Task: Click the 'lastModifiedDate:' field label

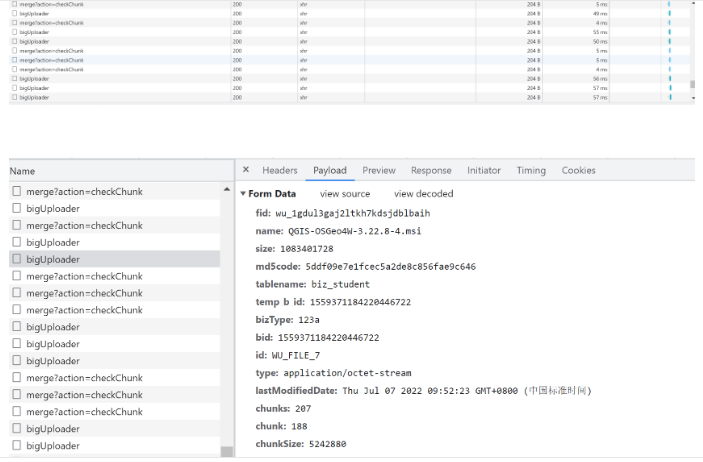Action: [x=296, y=391]
